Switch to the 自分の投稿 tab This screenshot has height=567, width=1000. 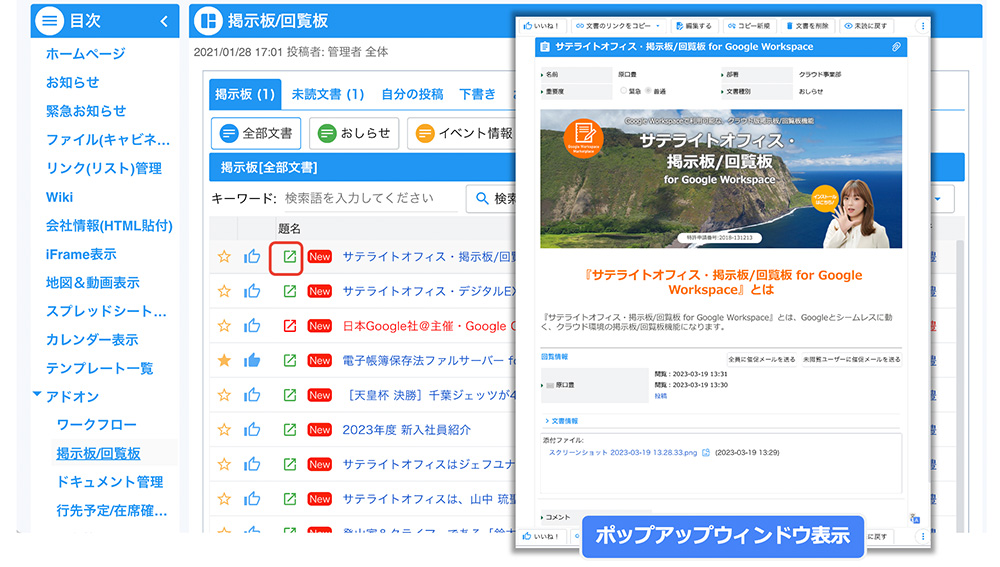(x=413, y=94)
